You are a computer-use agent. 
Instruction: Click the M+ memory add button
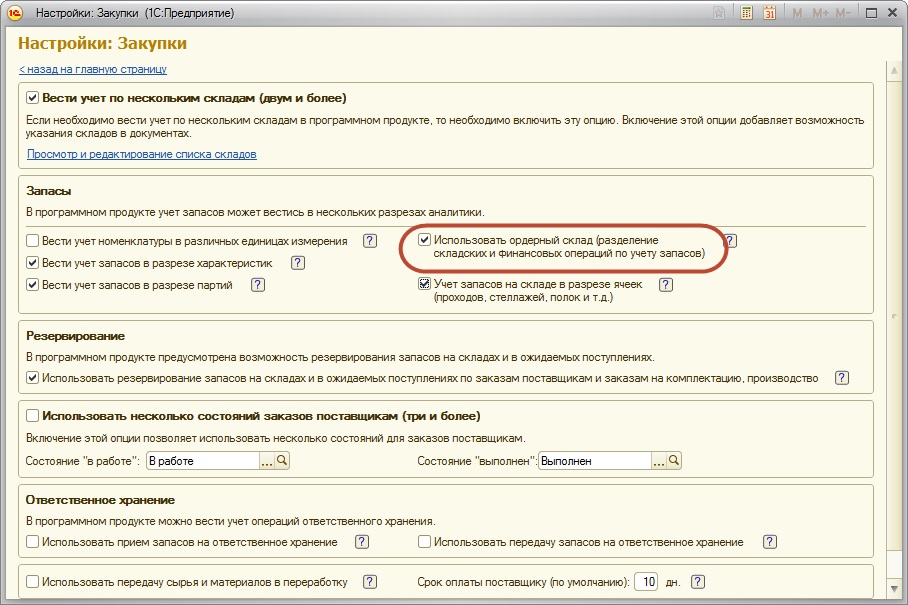tap(820, 13)
